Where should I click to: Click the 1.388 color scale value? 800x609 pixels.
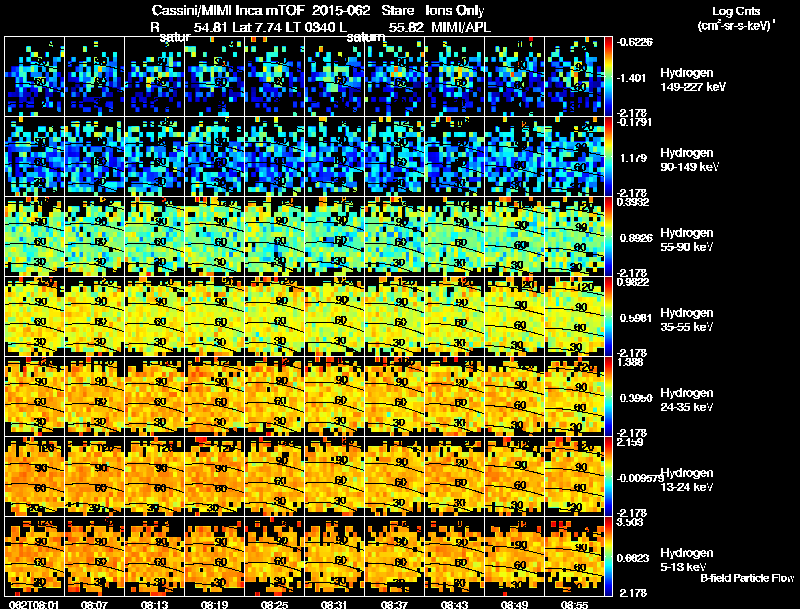tap(630, 362)
